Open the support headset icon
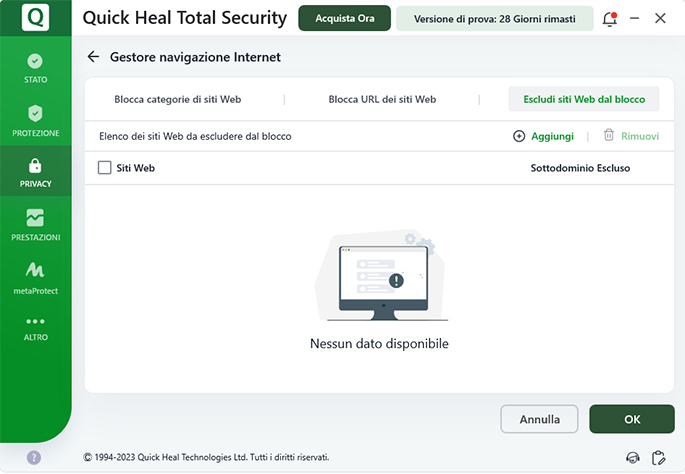Screen dimensions: 685x474 point(632,458)
